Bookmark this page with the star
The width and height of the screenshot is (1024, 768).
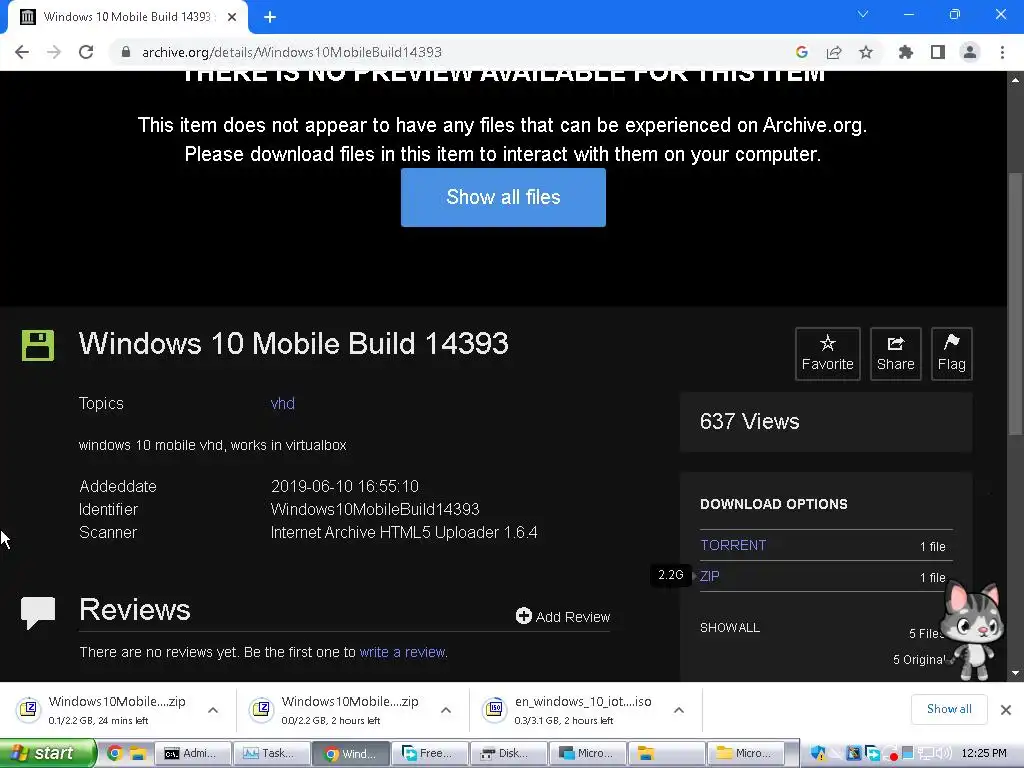coord(866,52)
